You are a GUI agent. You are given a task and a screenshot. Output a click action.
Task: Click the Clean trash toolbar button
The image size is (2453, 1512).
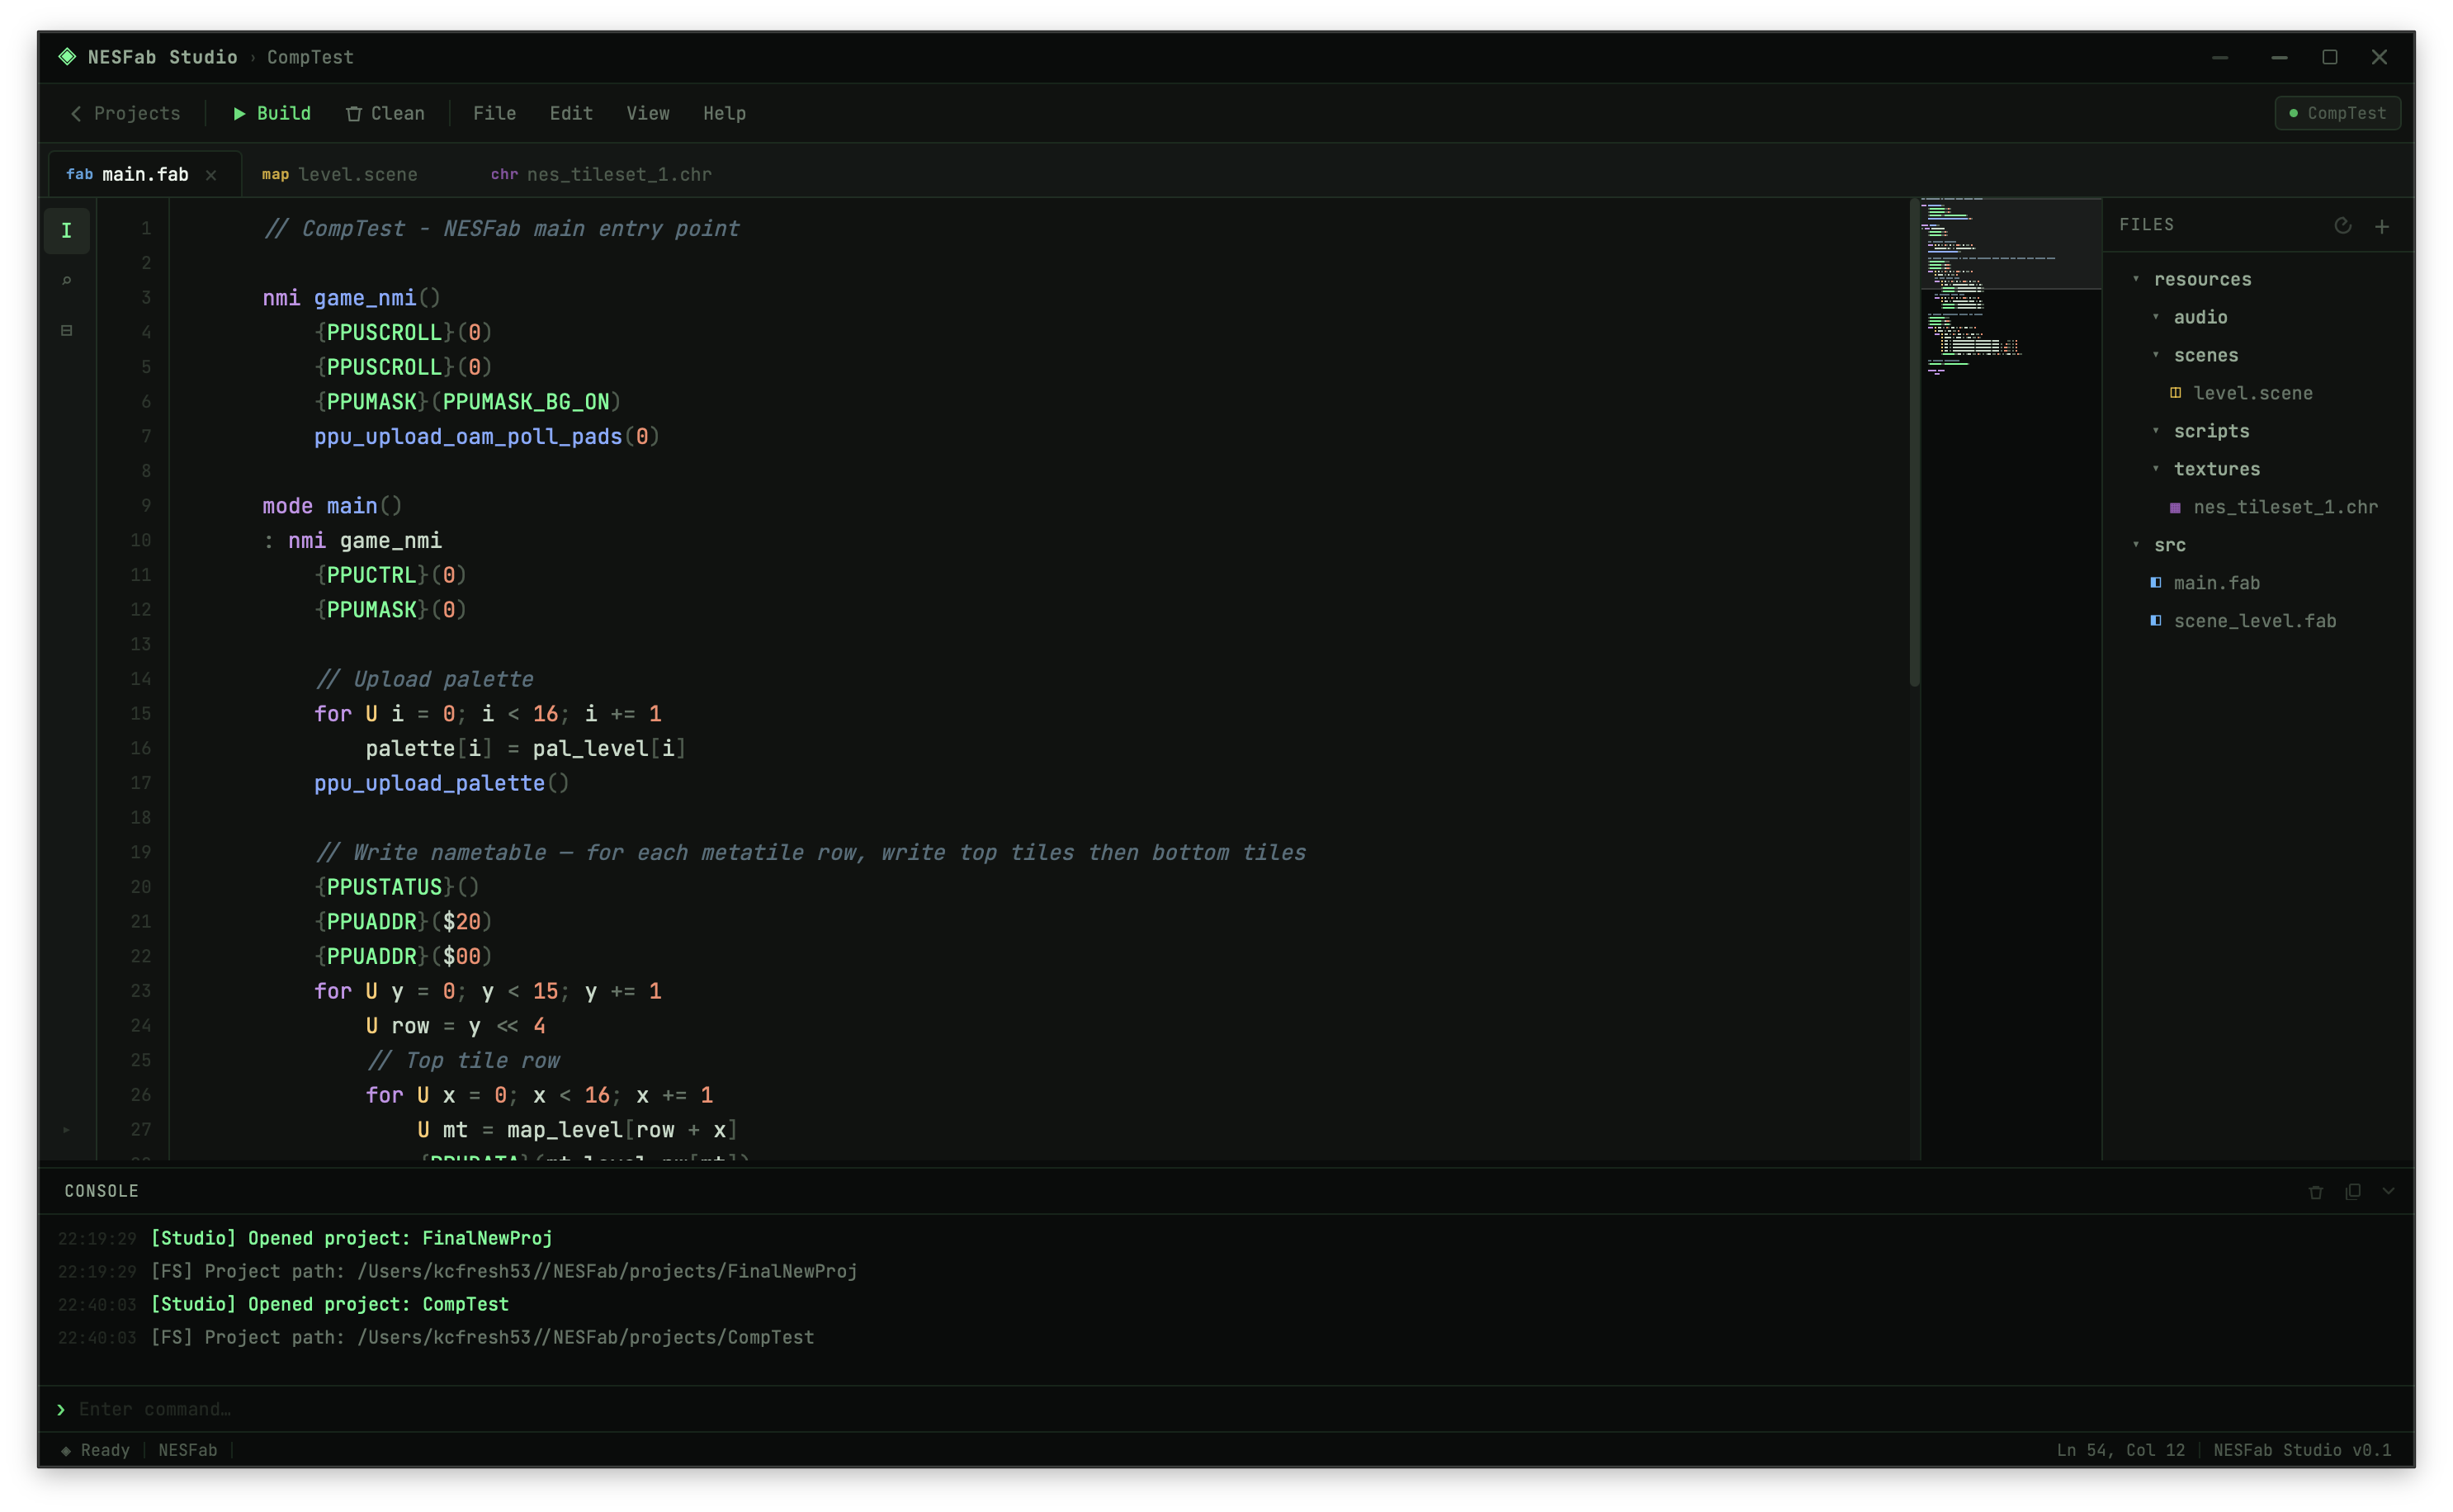point(385,113)
